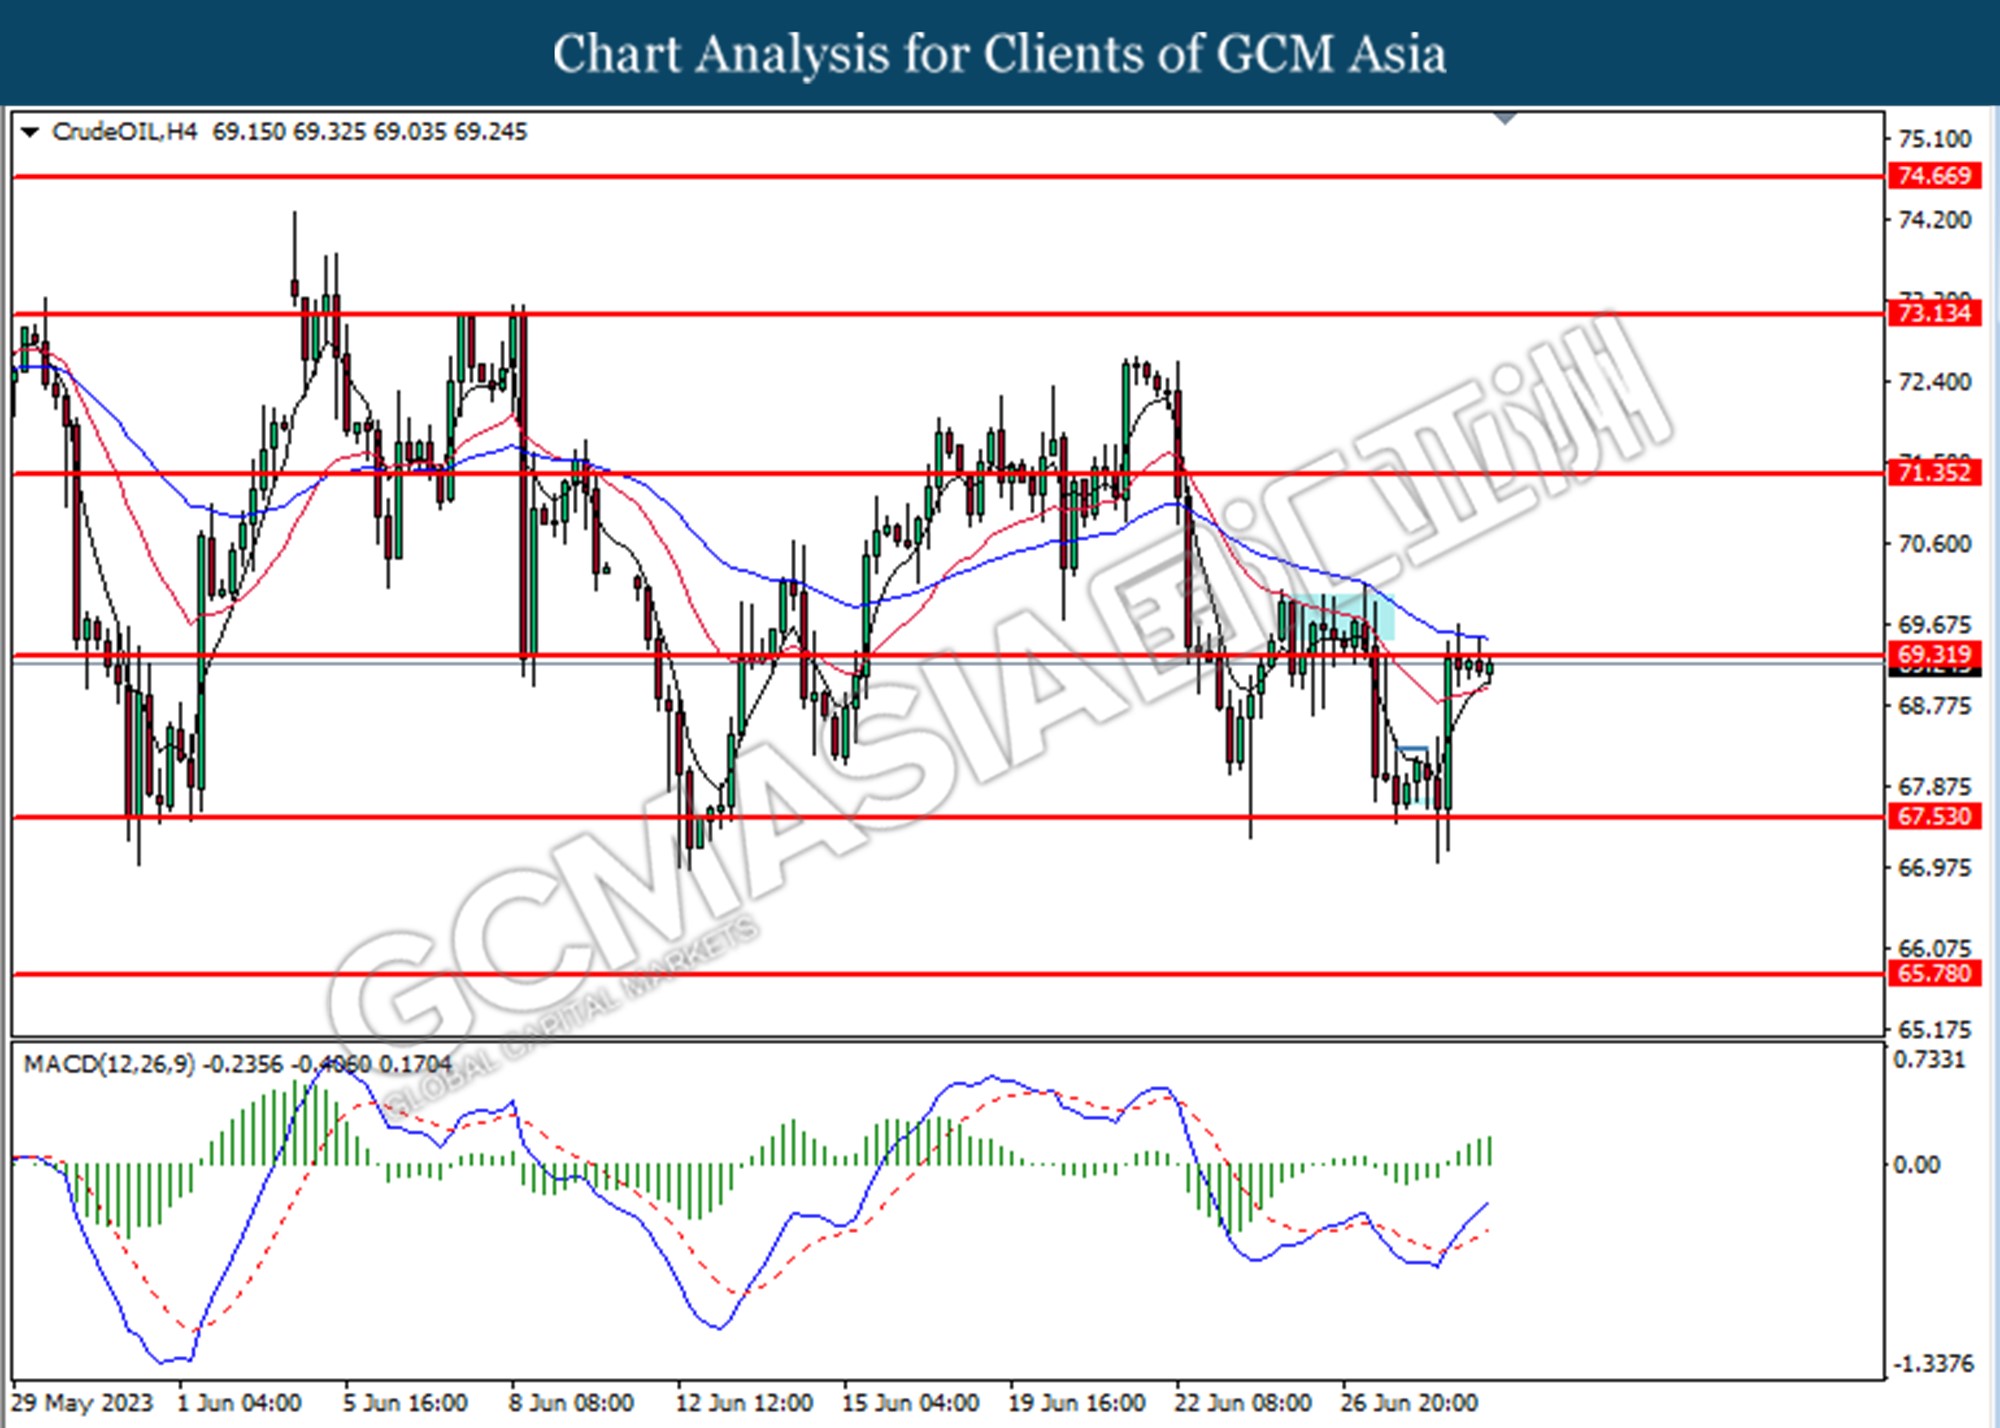This screenshot has width=2000, height=1428.
Task: Click the 1 Jun 04:00 time label
Action: (x=239, y=1403)
